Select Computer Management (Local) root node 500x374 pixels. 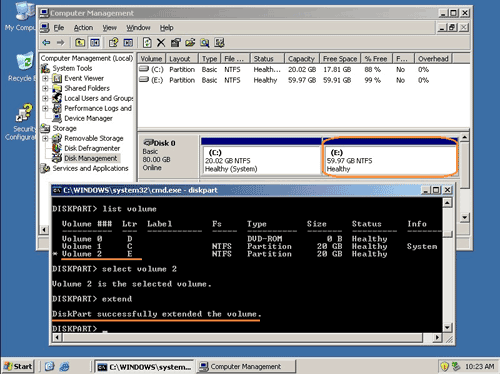87,58
